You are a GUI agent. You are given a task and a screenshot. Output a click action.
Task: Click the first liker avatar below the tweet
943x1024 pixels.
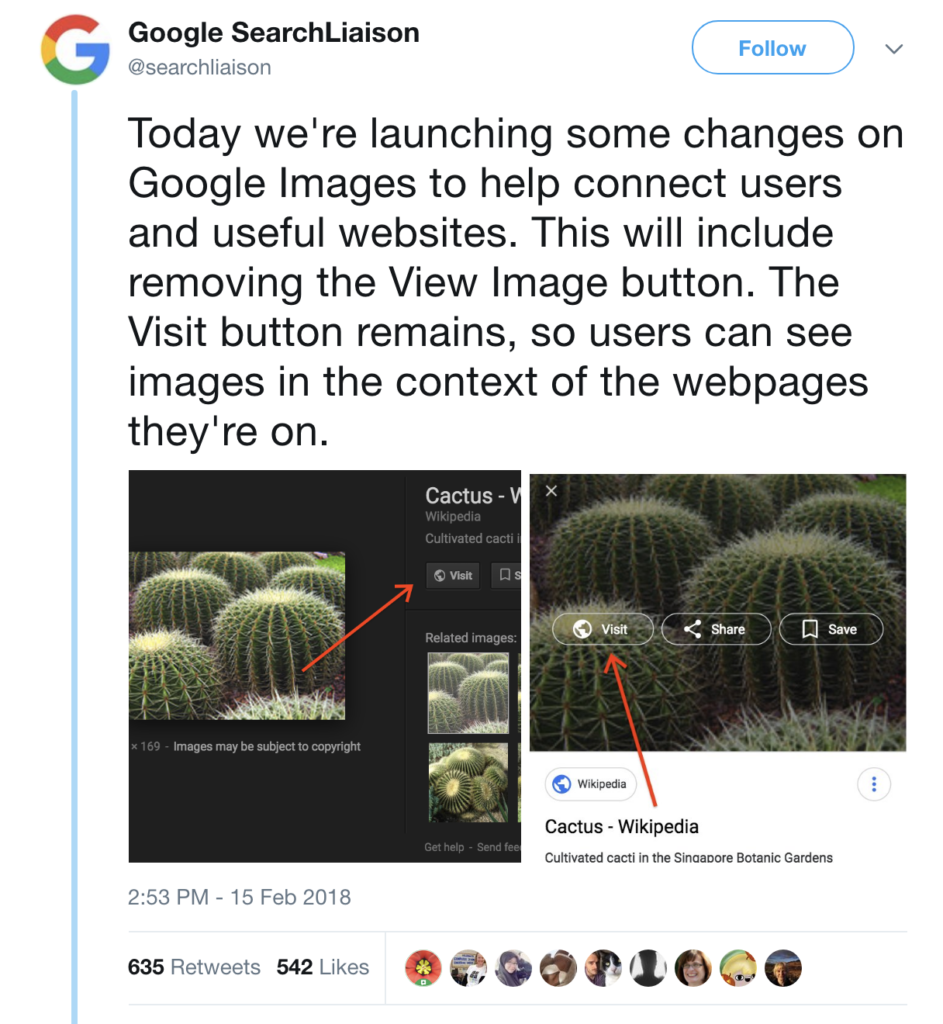[423, 968]
